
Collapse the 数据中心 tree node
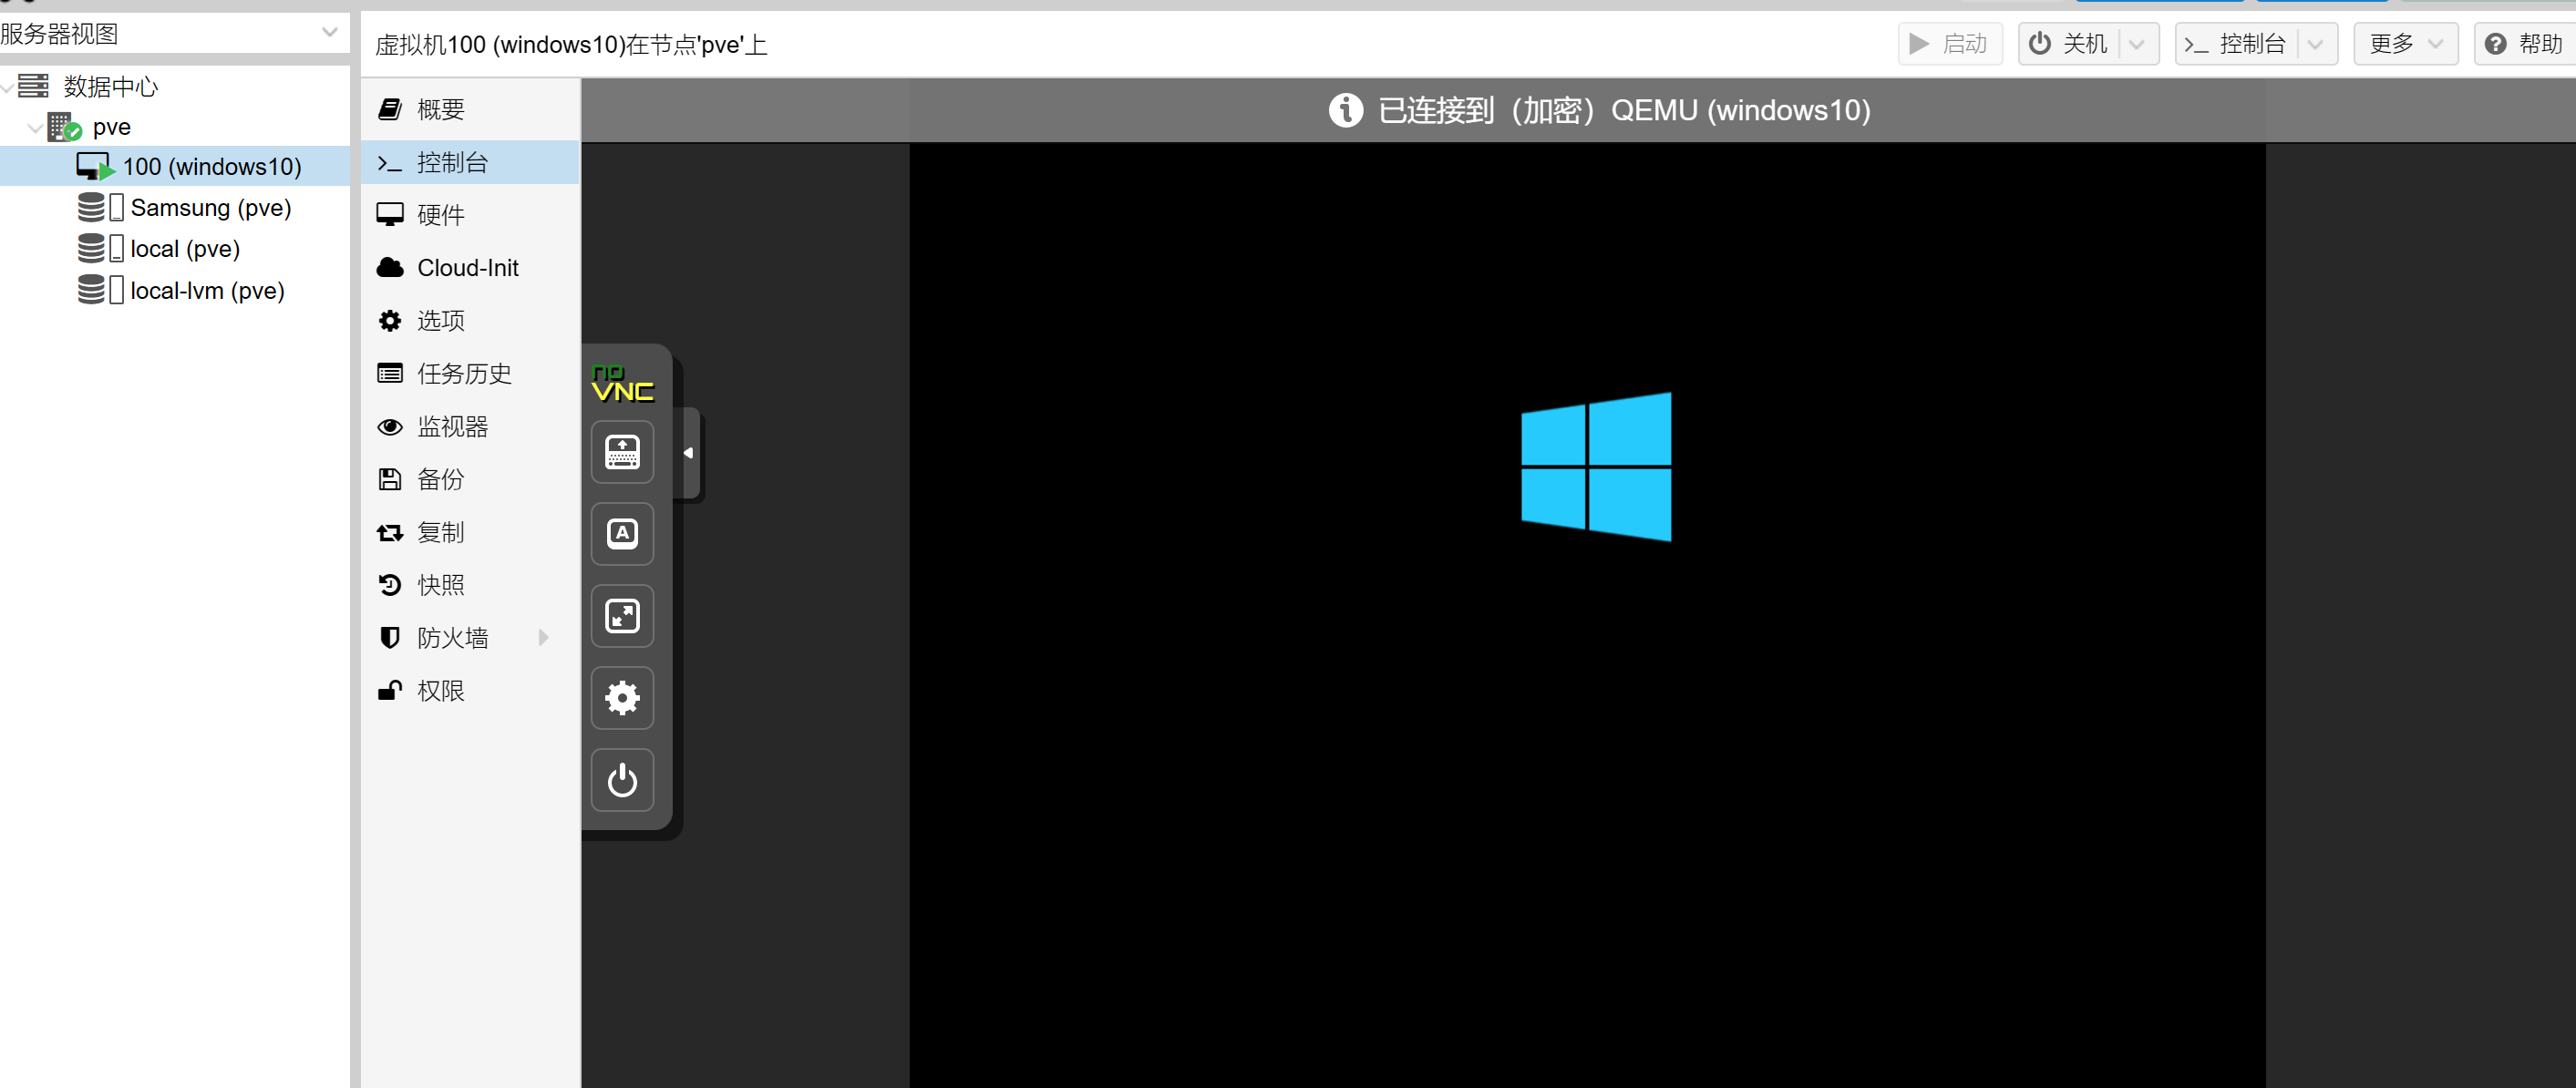(8, 87)
